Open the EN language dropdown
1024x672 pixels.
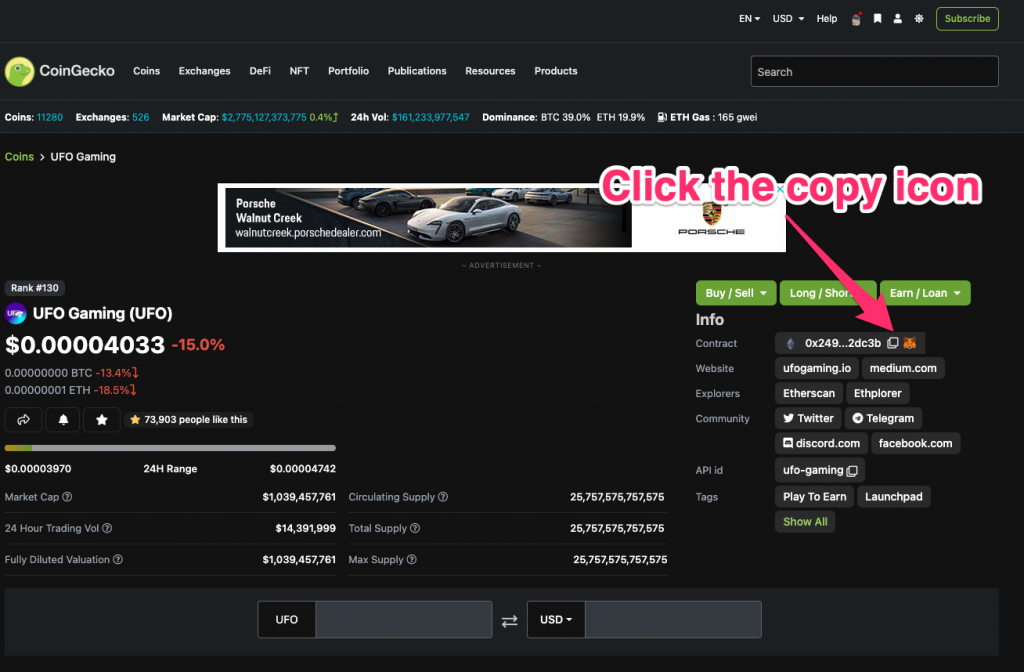coord(749,18)
